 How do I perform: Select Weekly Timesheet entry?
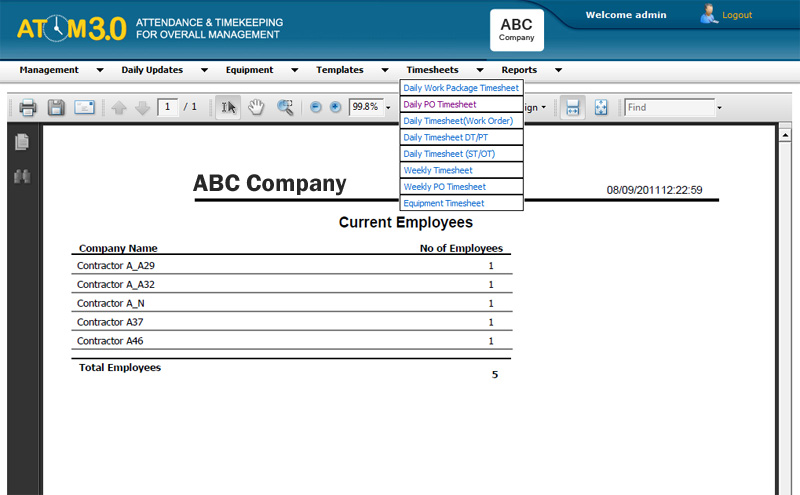(461, 170)
